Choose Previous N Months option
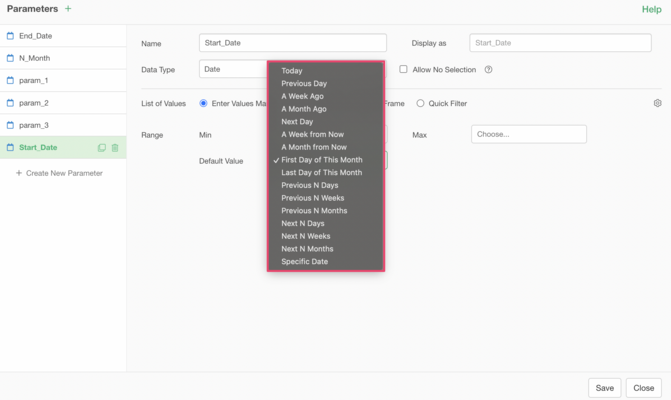The height and width of the screenshot is (400, 671). tap(326, 210)
